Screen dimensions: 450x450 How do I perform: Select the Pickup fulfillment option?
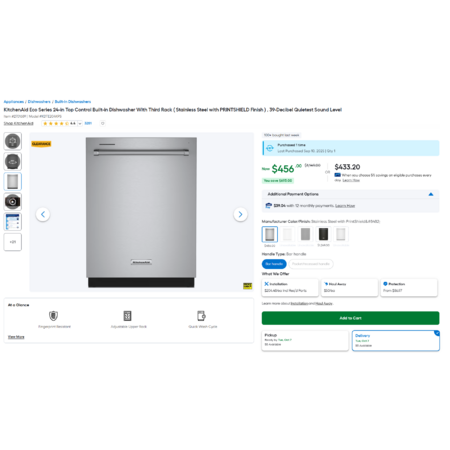pyautogui.click(x=305, y=341)
